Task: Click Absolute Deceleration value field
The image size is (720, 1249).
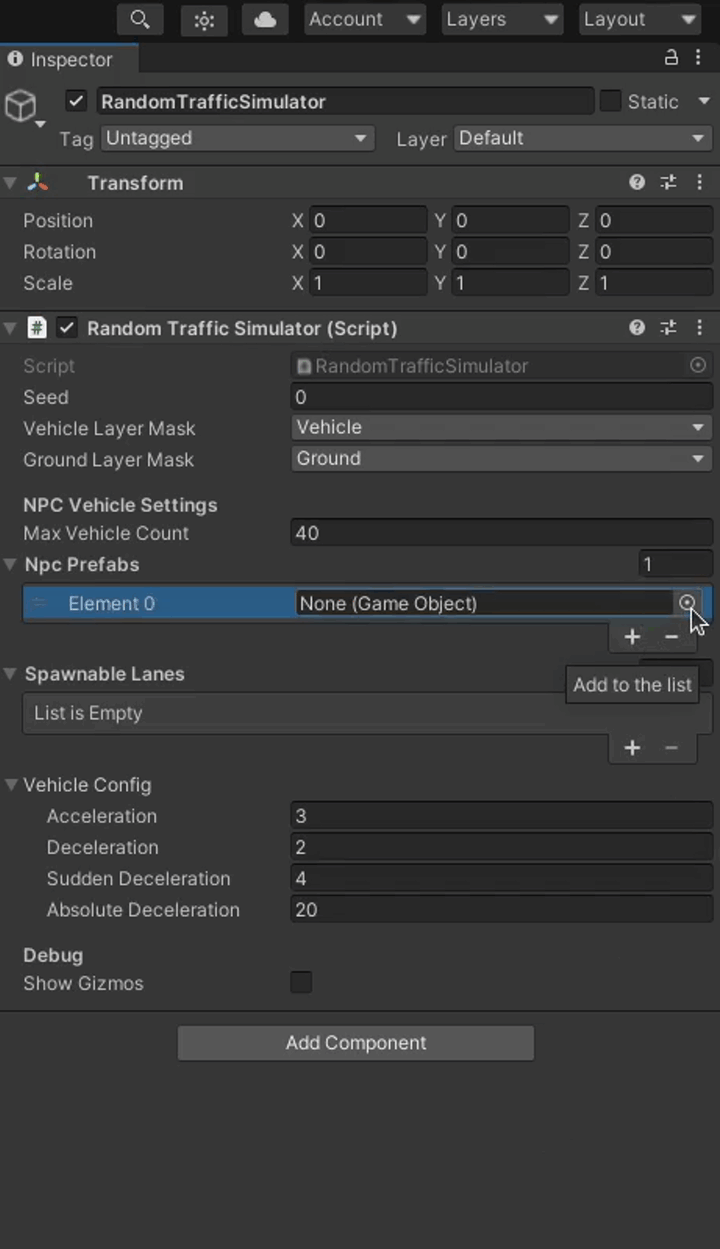Action: pyautogui.click(x=502, y=909)
